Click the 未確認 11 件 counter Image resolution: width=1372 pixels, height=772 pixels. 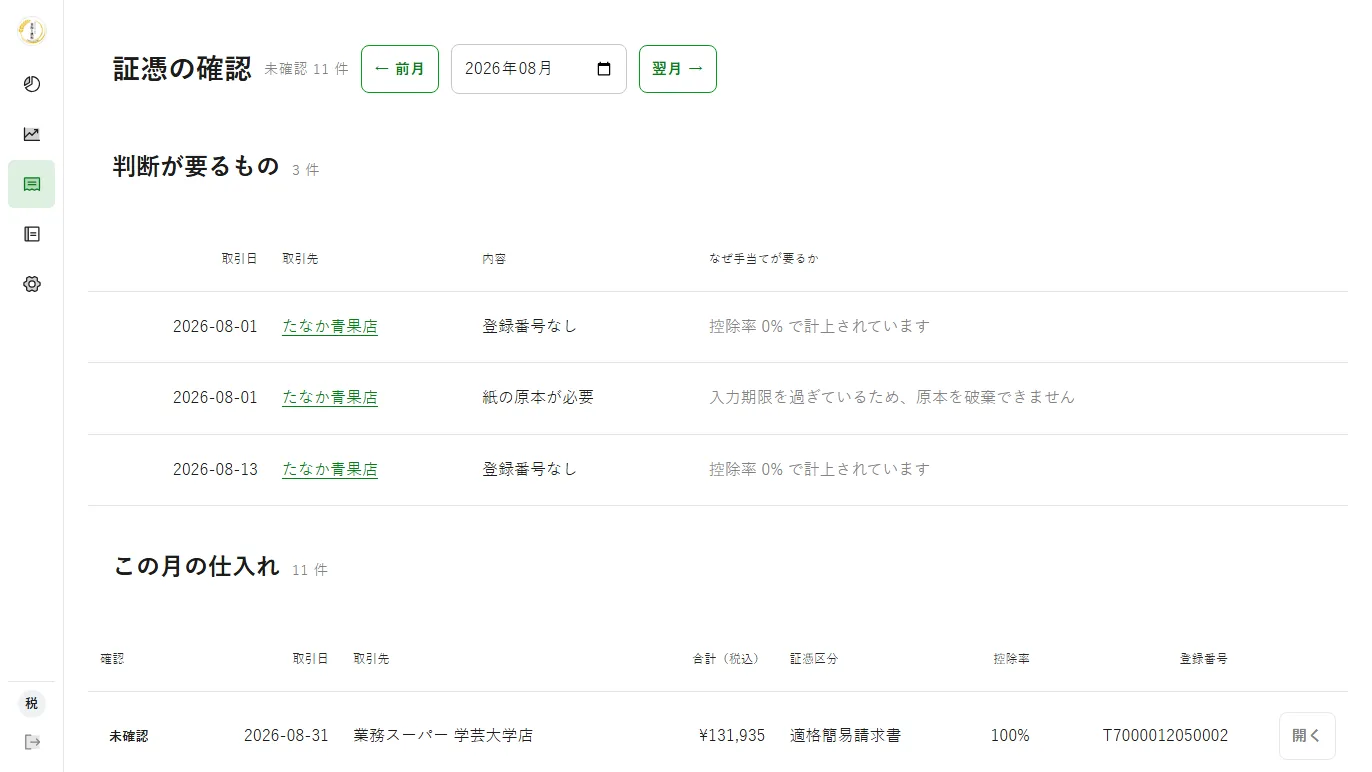point(306,69)
